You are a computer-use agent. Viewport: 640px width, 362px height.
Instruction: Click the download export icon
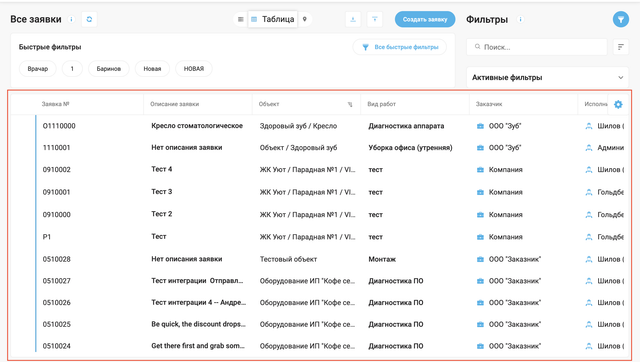353,19
